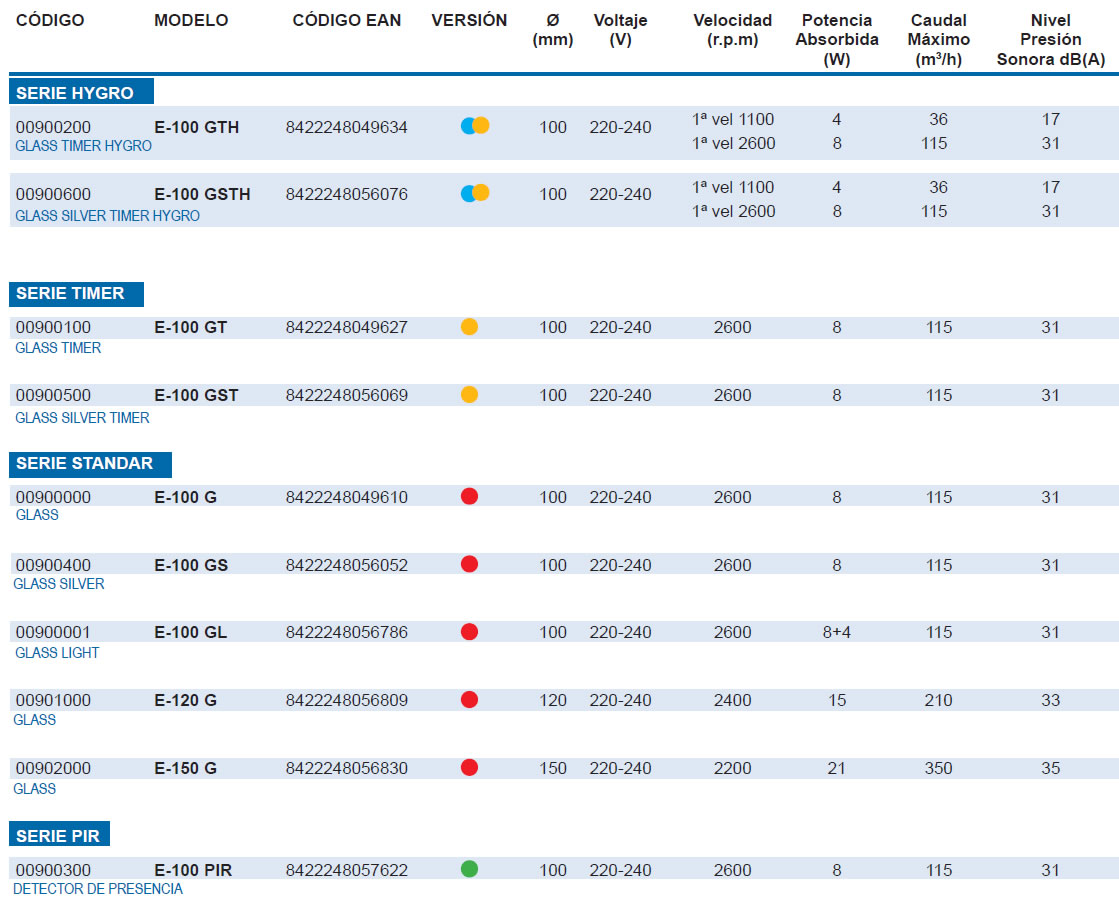
Task: Click EAN code 8422248049627
Action: [x=347, y=328]
